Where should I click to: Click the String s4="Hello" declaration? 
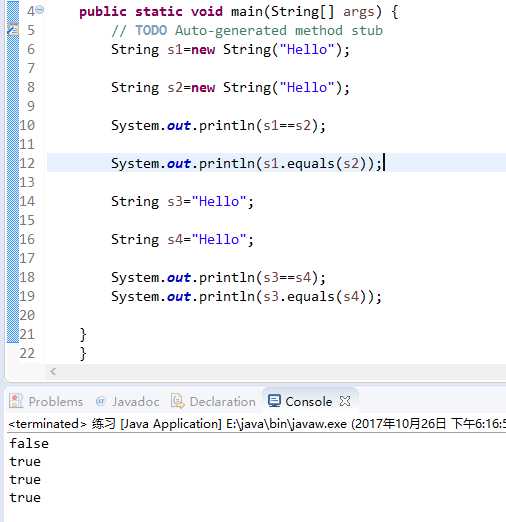(x=182, y=239)
